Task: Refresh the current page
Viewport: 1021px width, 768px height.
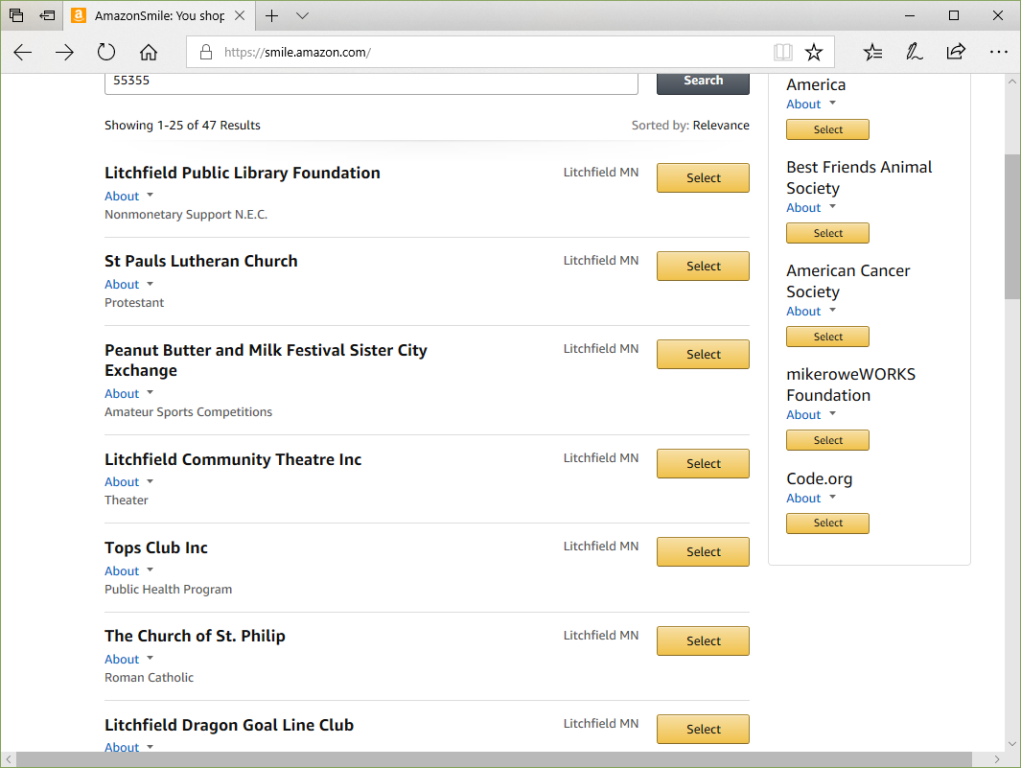Action: (x=106, y=52)
